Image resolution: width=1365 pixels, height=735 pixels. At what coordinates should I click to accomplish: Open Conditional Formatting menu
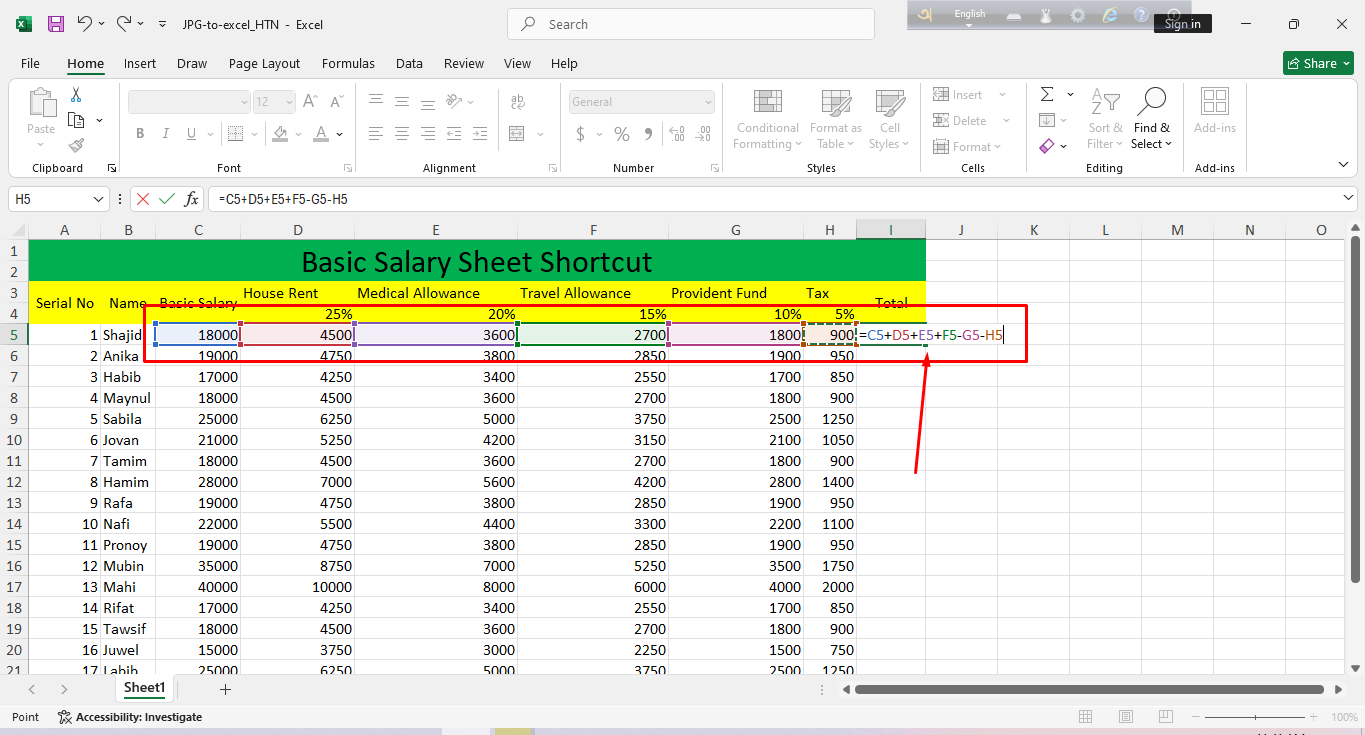[767, 119]
